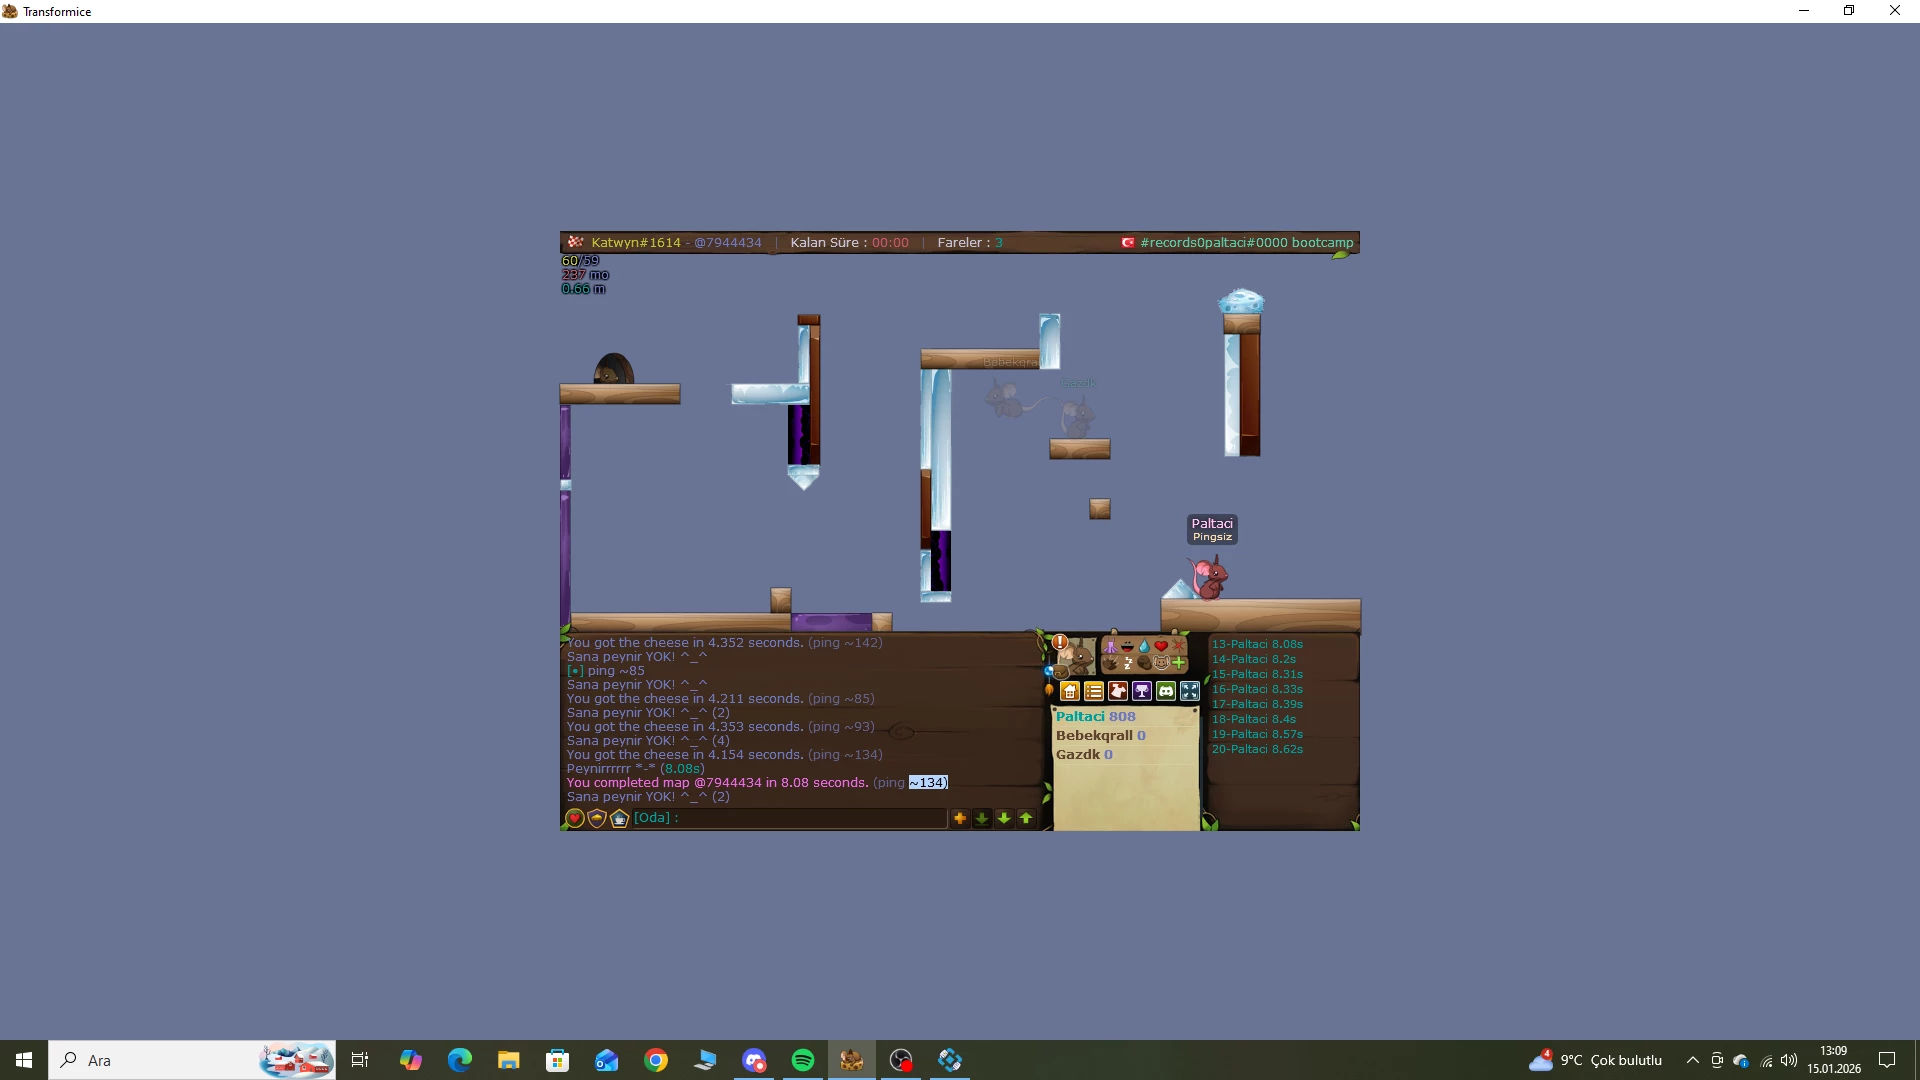This screenshot has height=1080, width=1920.
Task: Click record entry 13-Paltaci 8.08s
Action: coord(1257,644)
